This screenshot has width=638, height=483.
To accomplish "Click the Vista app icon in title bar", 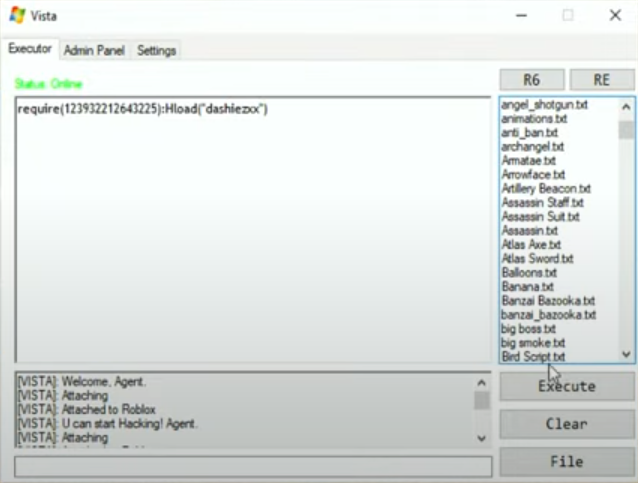I will [x=17, y=15].
